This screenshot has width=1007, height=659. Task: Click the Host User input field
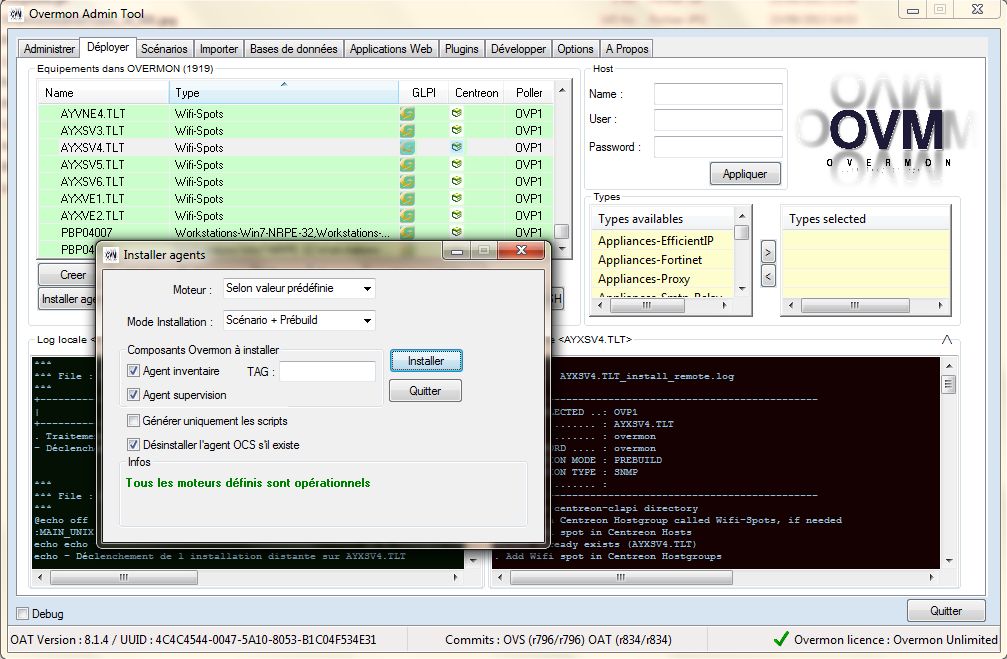click(718, 119)
